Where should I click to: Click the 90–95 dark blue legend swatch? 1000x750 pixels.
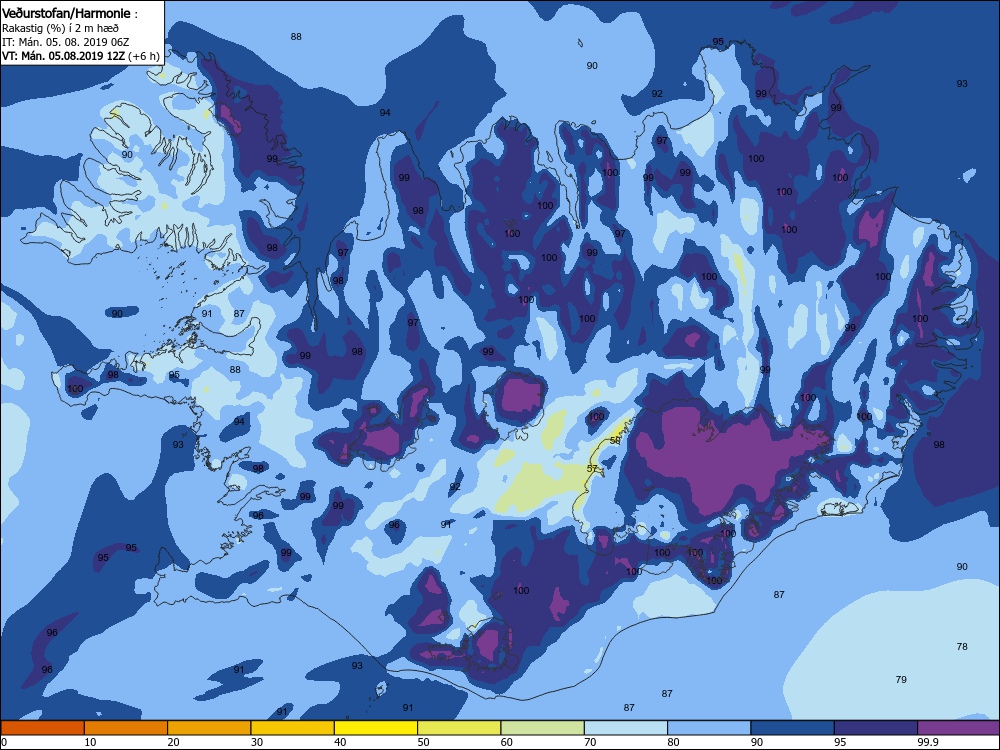[793, 728]
